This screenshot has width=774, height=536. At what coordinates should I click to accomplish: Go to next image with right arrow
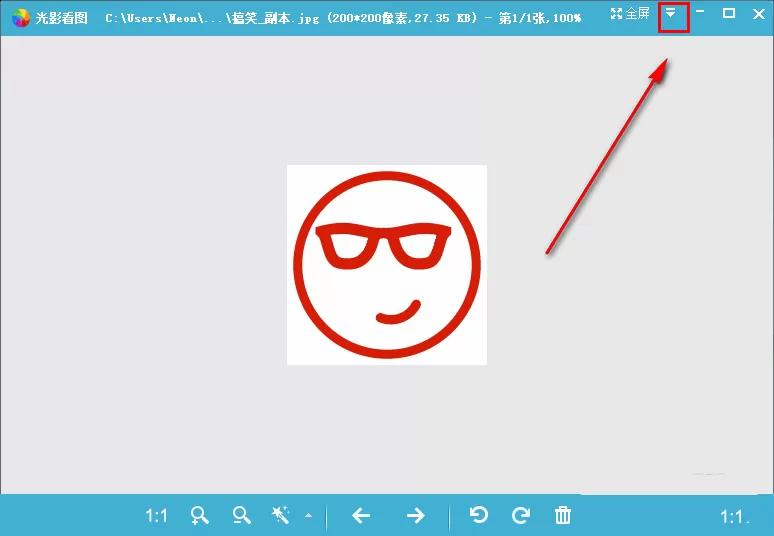(x=416, y=516)
